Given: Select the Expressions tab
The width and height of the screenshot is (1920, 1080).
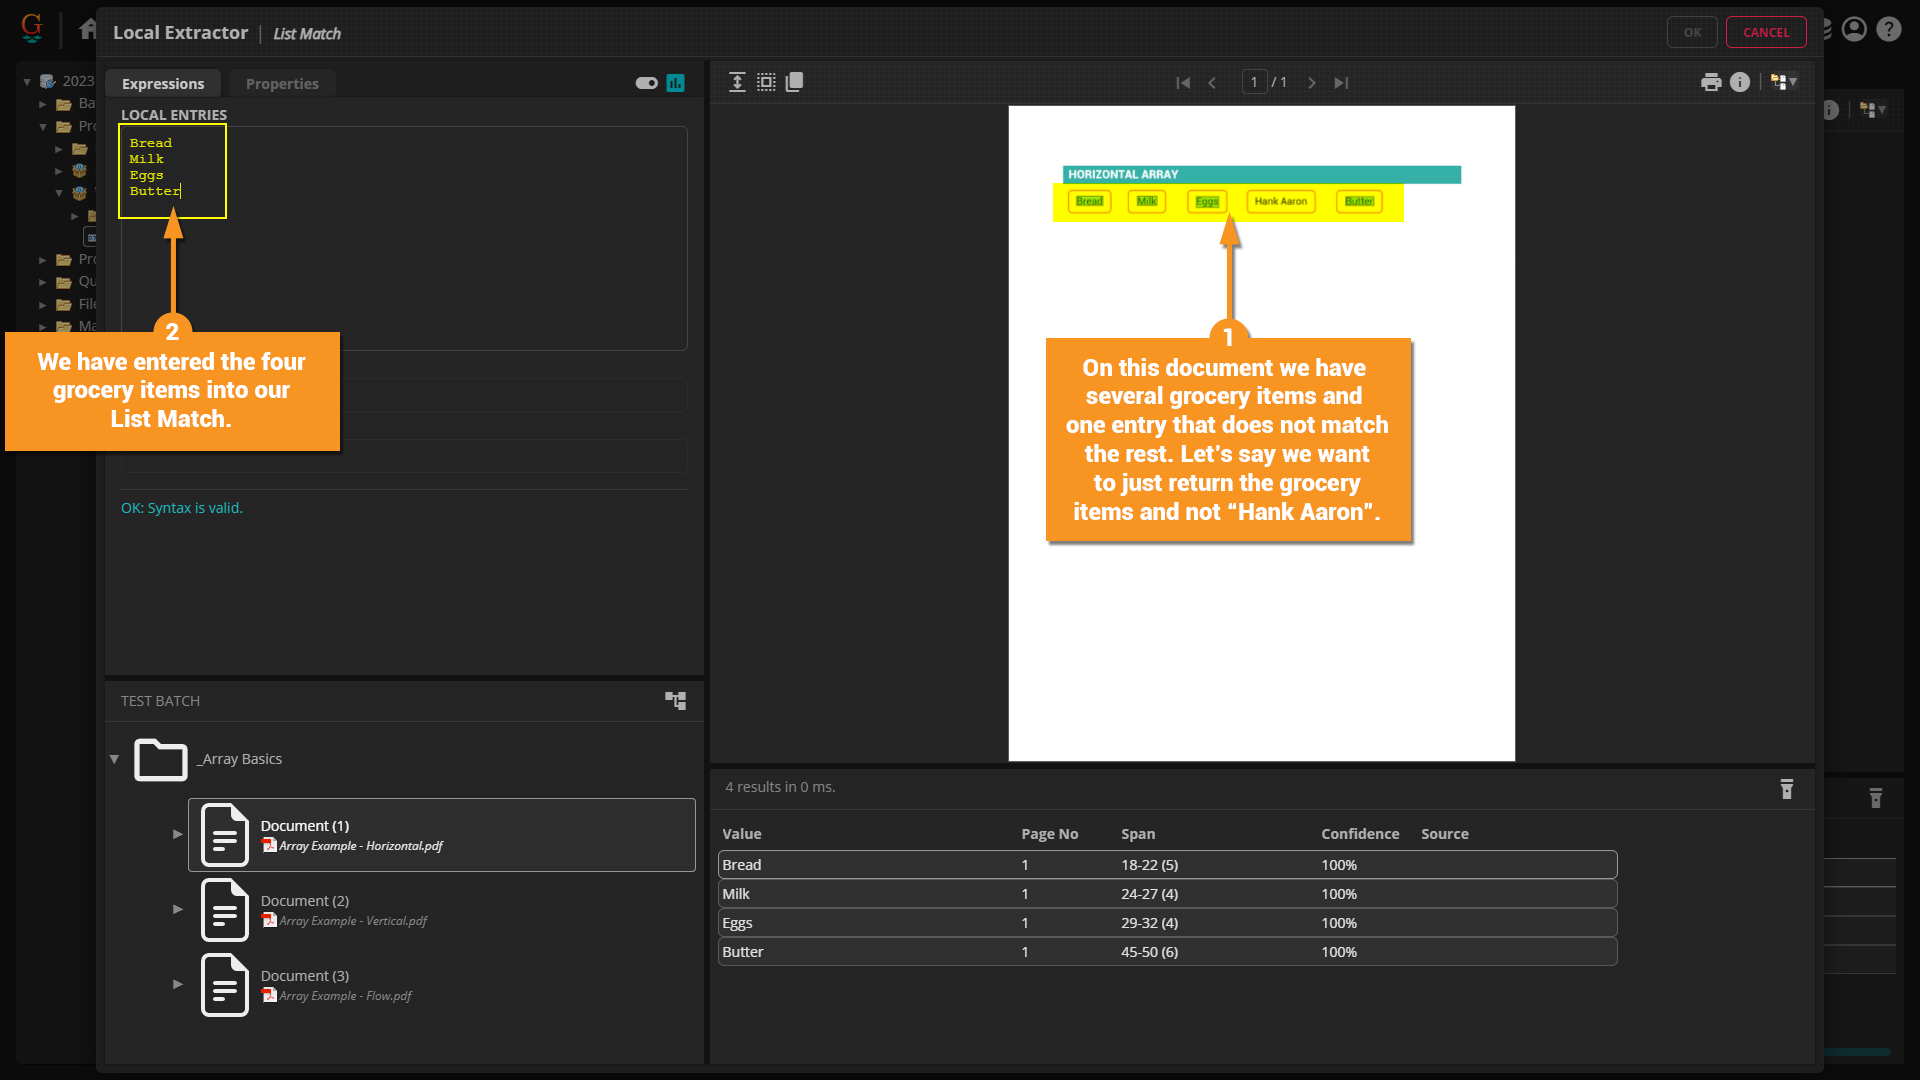Looking at the screenshot, I should [x=163, y=84].
